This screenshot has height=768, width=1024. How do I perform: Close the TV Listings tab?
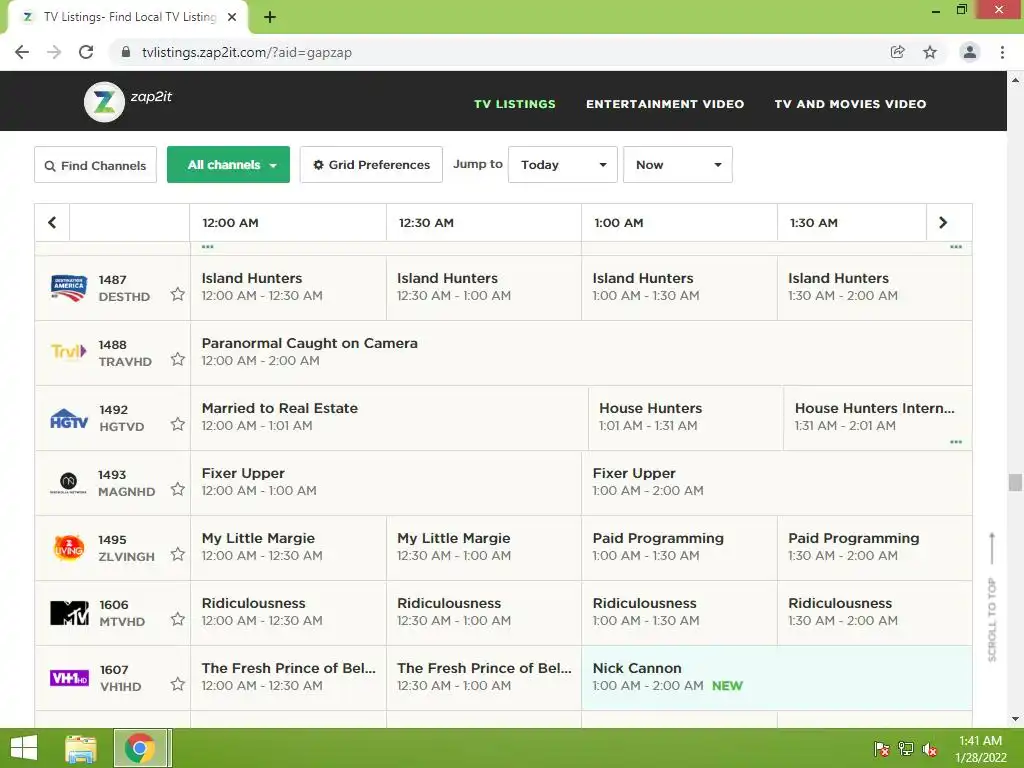tap(232, 17)
